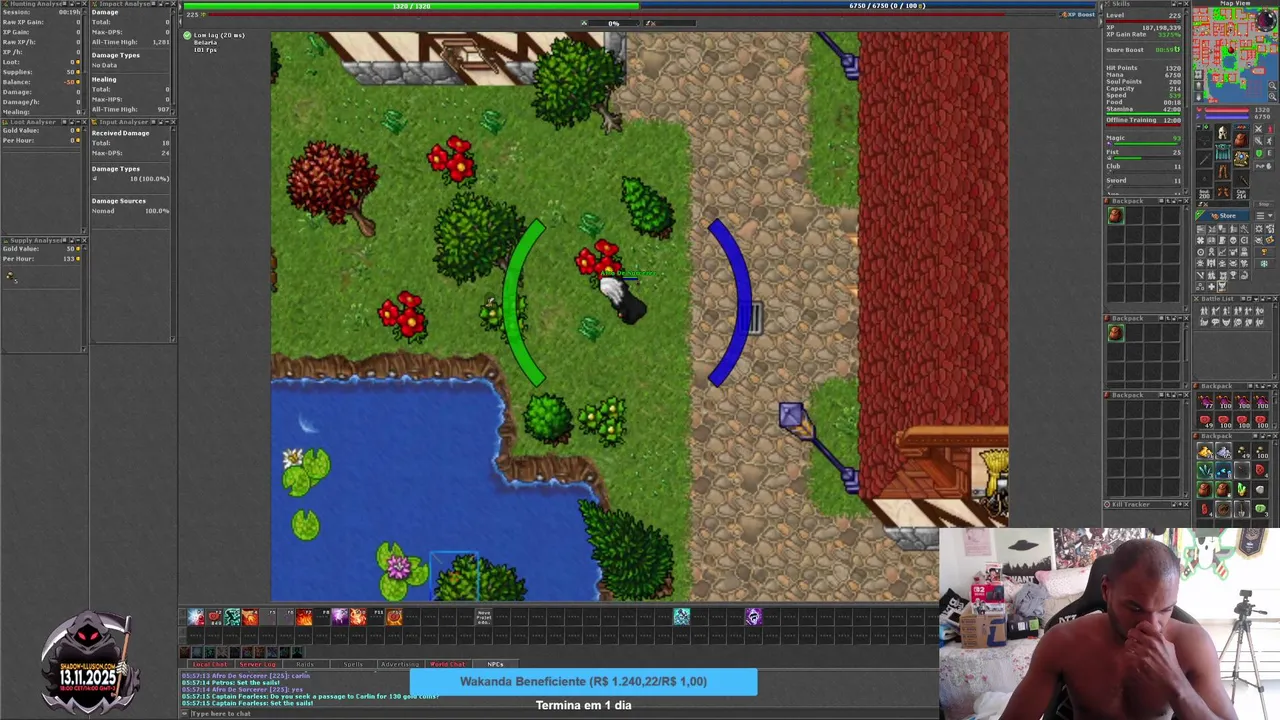Click the Stamina row showing 42:00
The width and height of the screenshot is (1280, 720).
tap(1143, 109)
